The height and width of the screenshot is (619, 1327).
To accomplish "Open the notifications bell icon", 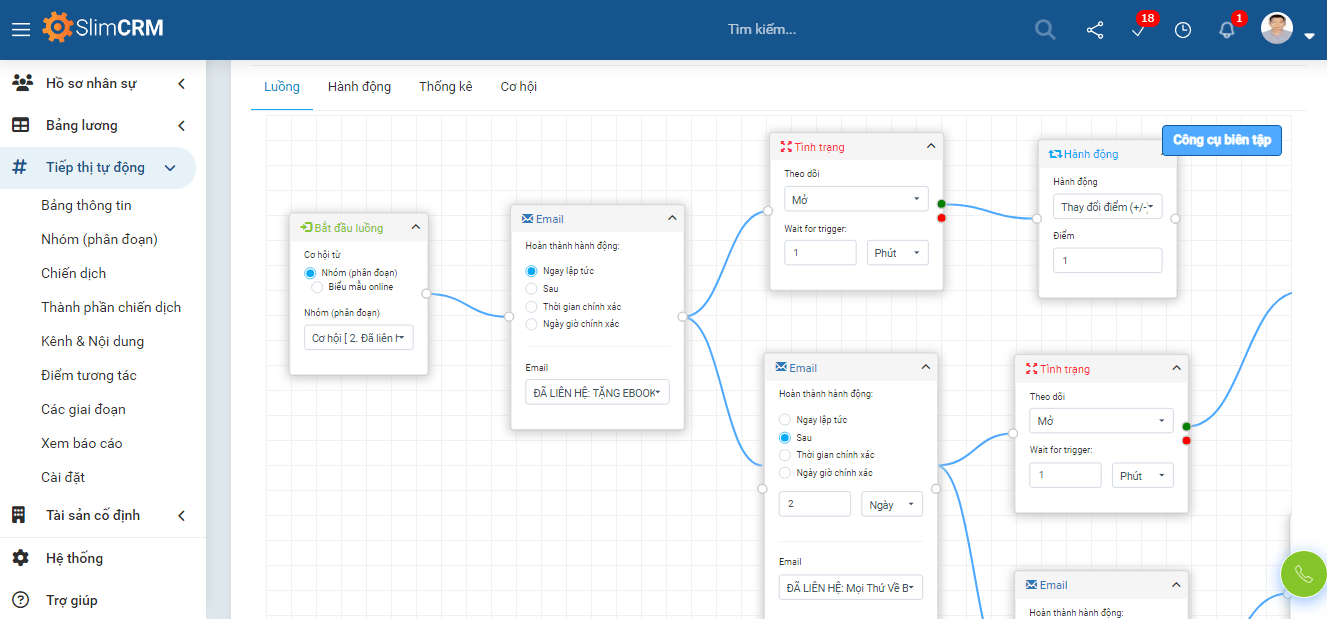I will 1227,30.
